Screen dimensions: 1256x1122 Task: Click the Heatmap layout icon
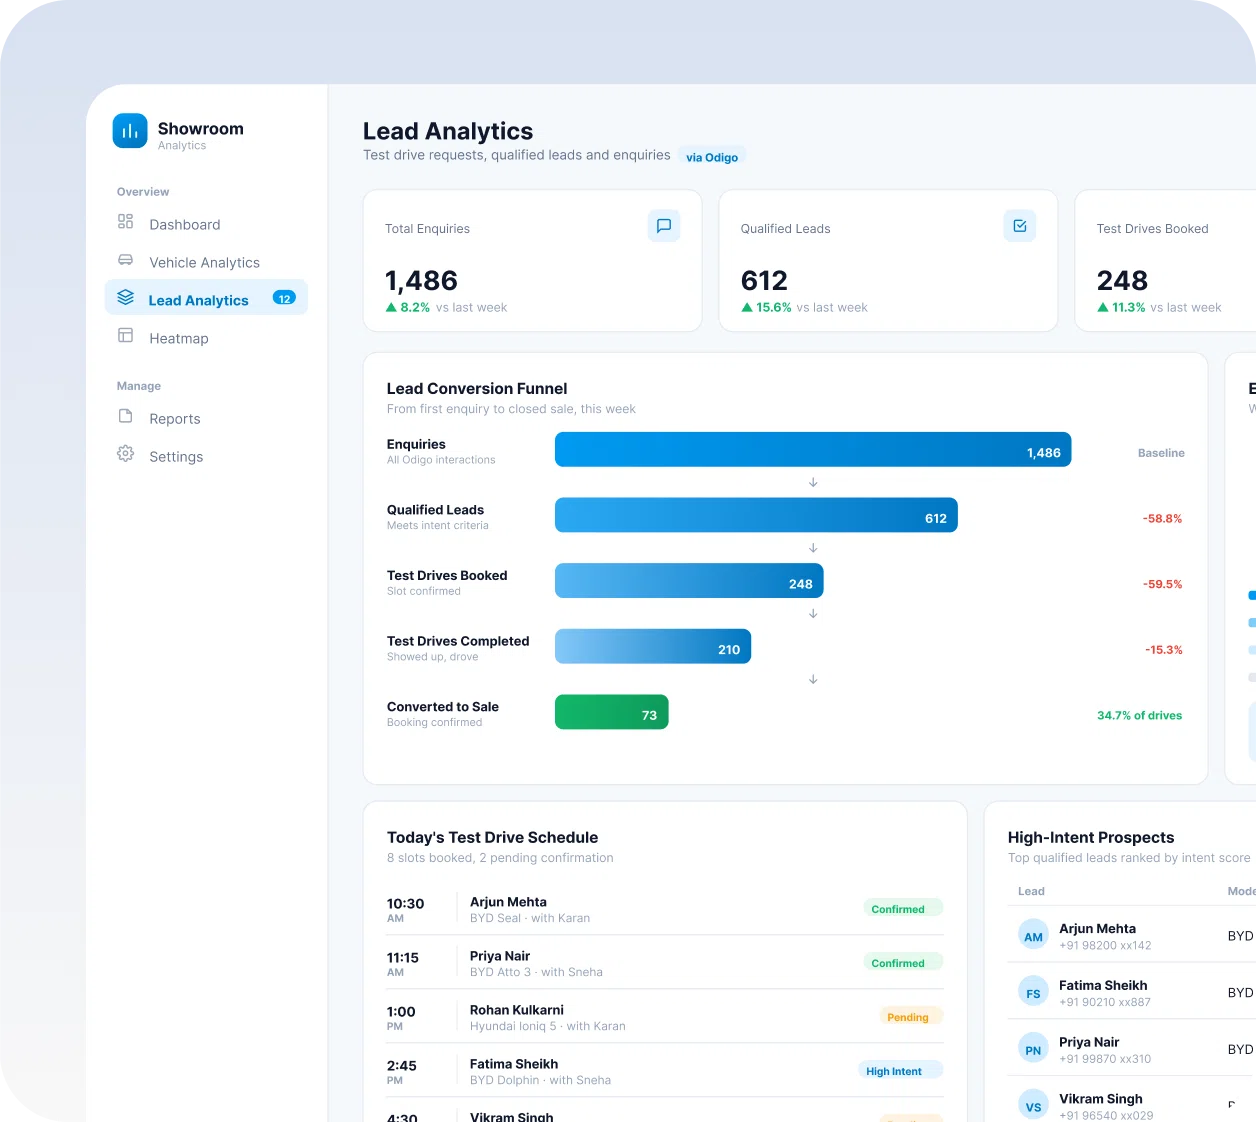[x=125, y=335]
